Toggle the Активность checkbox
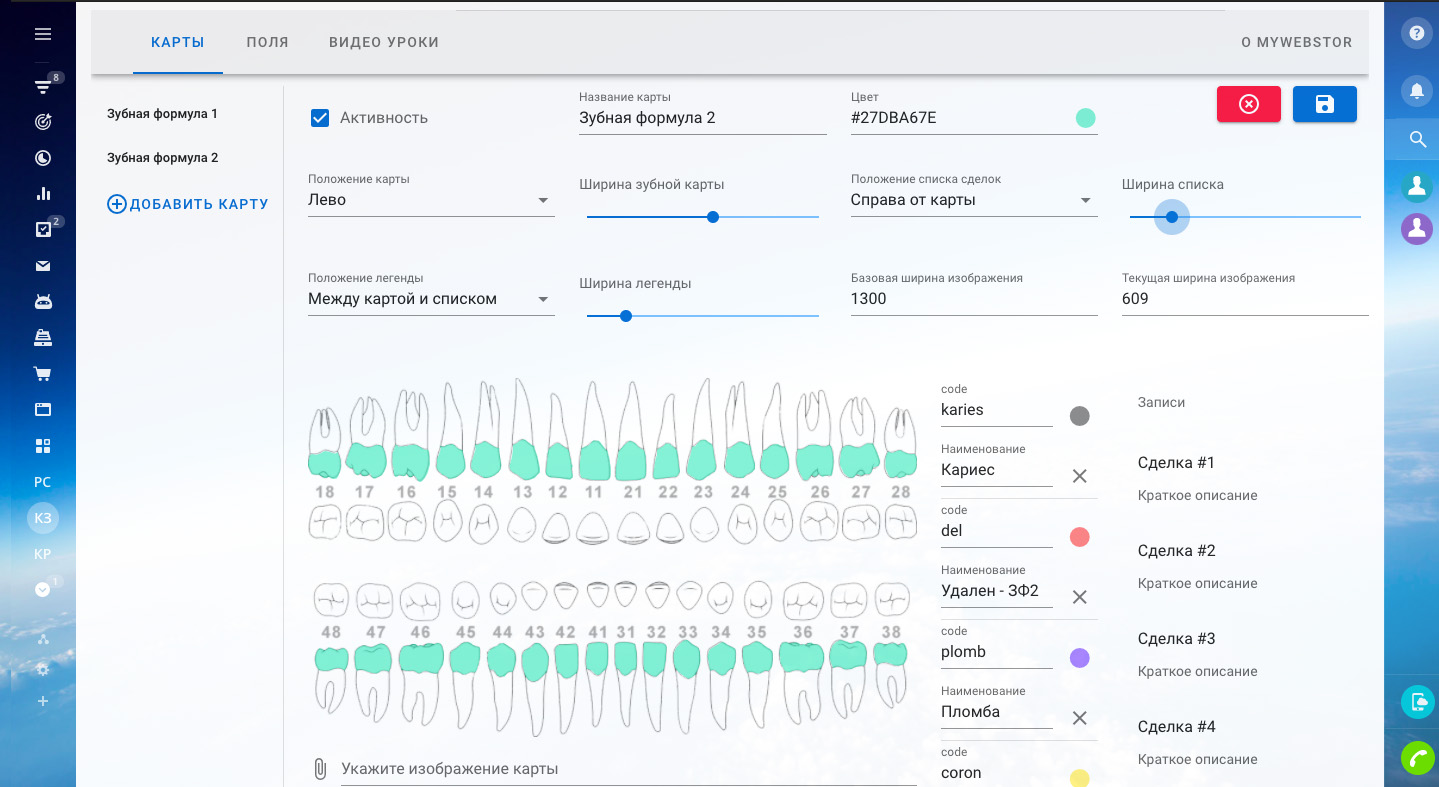This screenshot has height=787, width=1439. coord(320,118)
